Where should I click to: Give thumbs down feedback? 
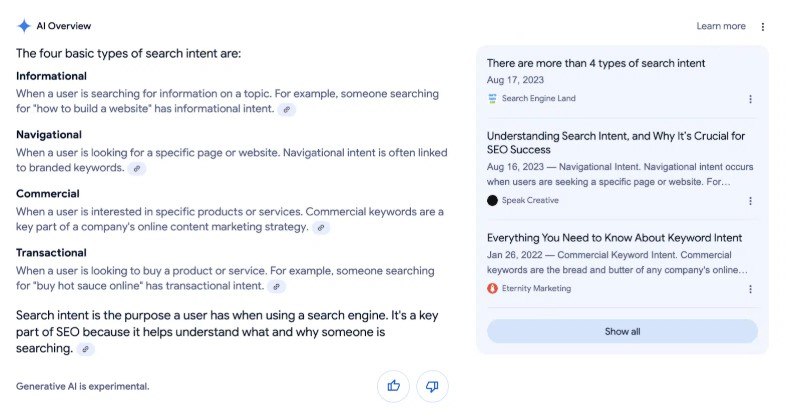(432, 386)
